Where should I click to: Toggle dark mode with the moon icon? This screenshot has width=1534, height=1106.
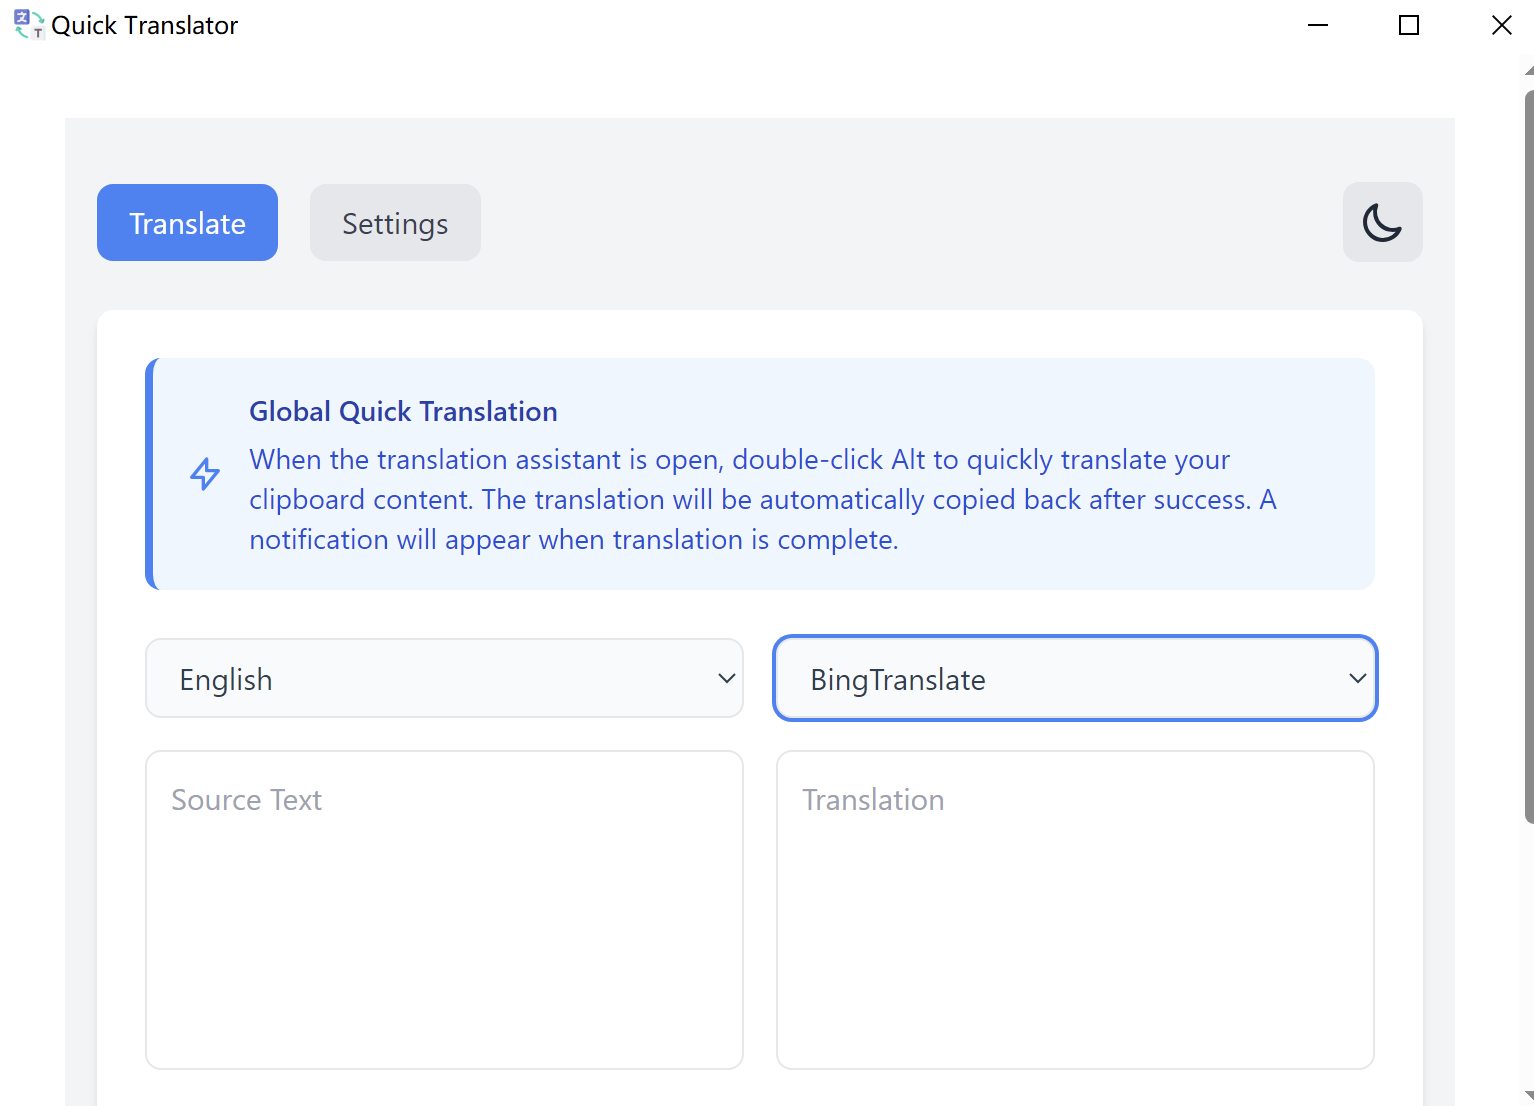click(x=1382, y=222)
